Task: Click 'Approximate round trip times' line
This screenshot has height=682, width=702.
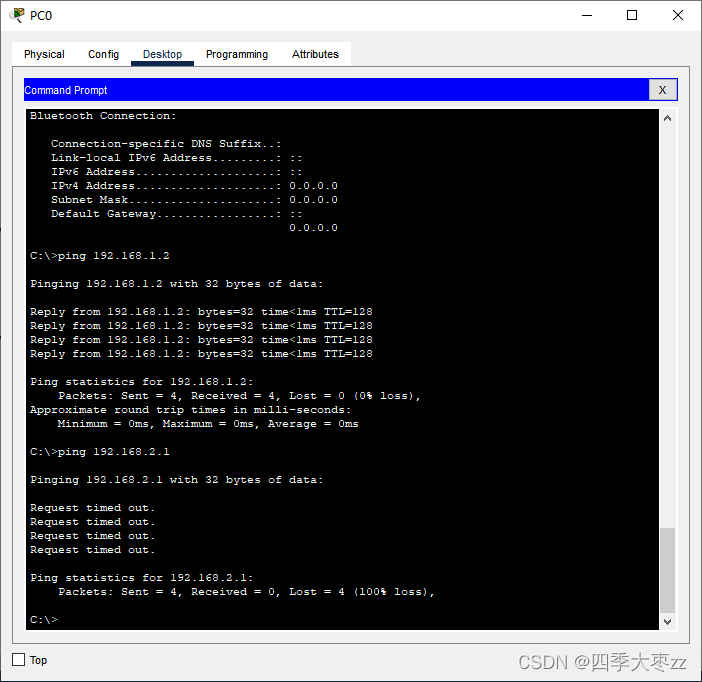Action: [191, 410]
